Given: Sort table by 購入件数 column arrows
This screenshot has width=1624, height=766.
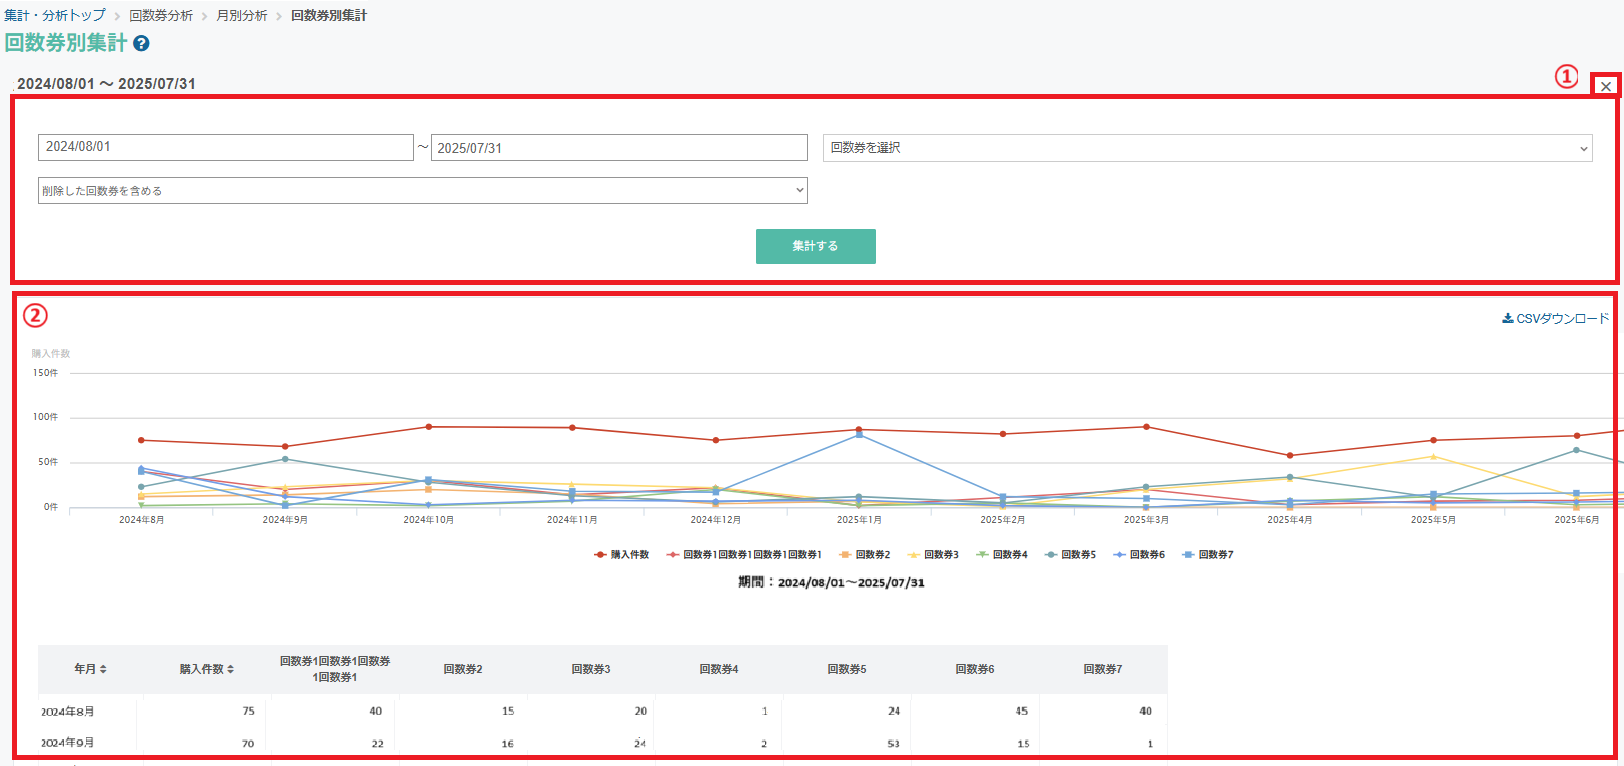Looking at the screenshot, I should pos(230,669).
